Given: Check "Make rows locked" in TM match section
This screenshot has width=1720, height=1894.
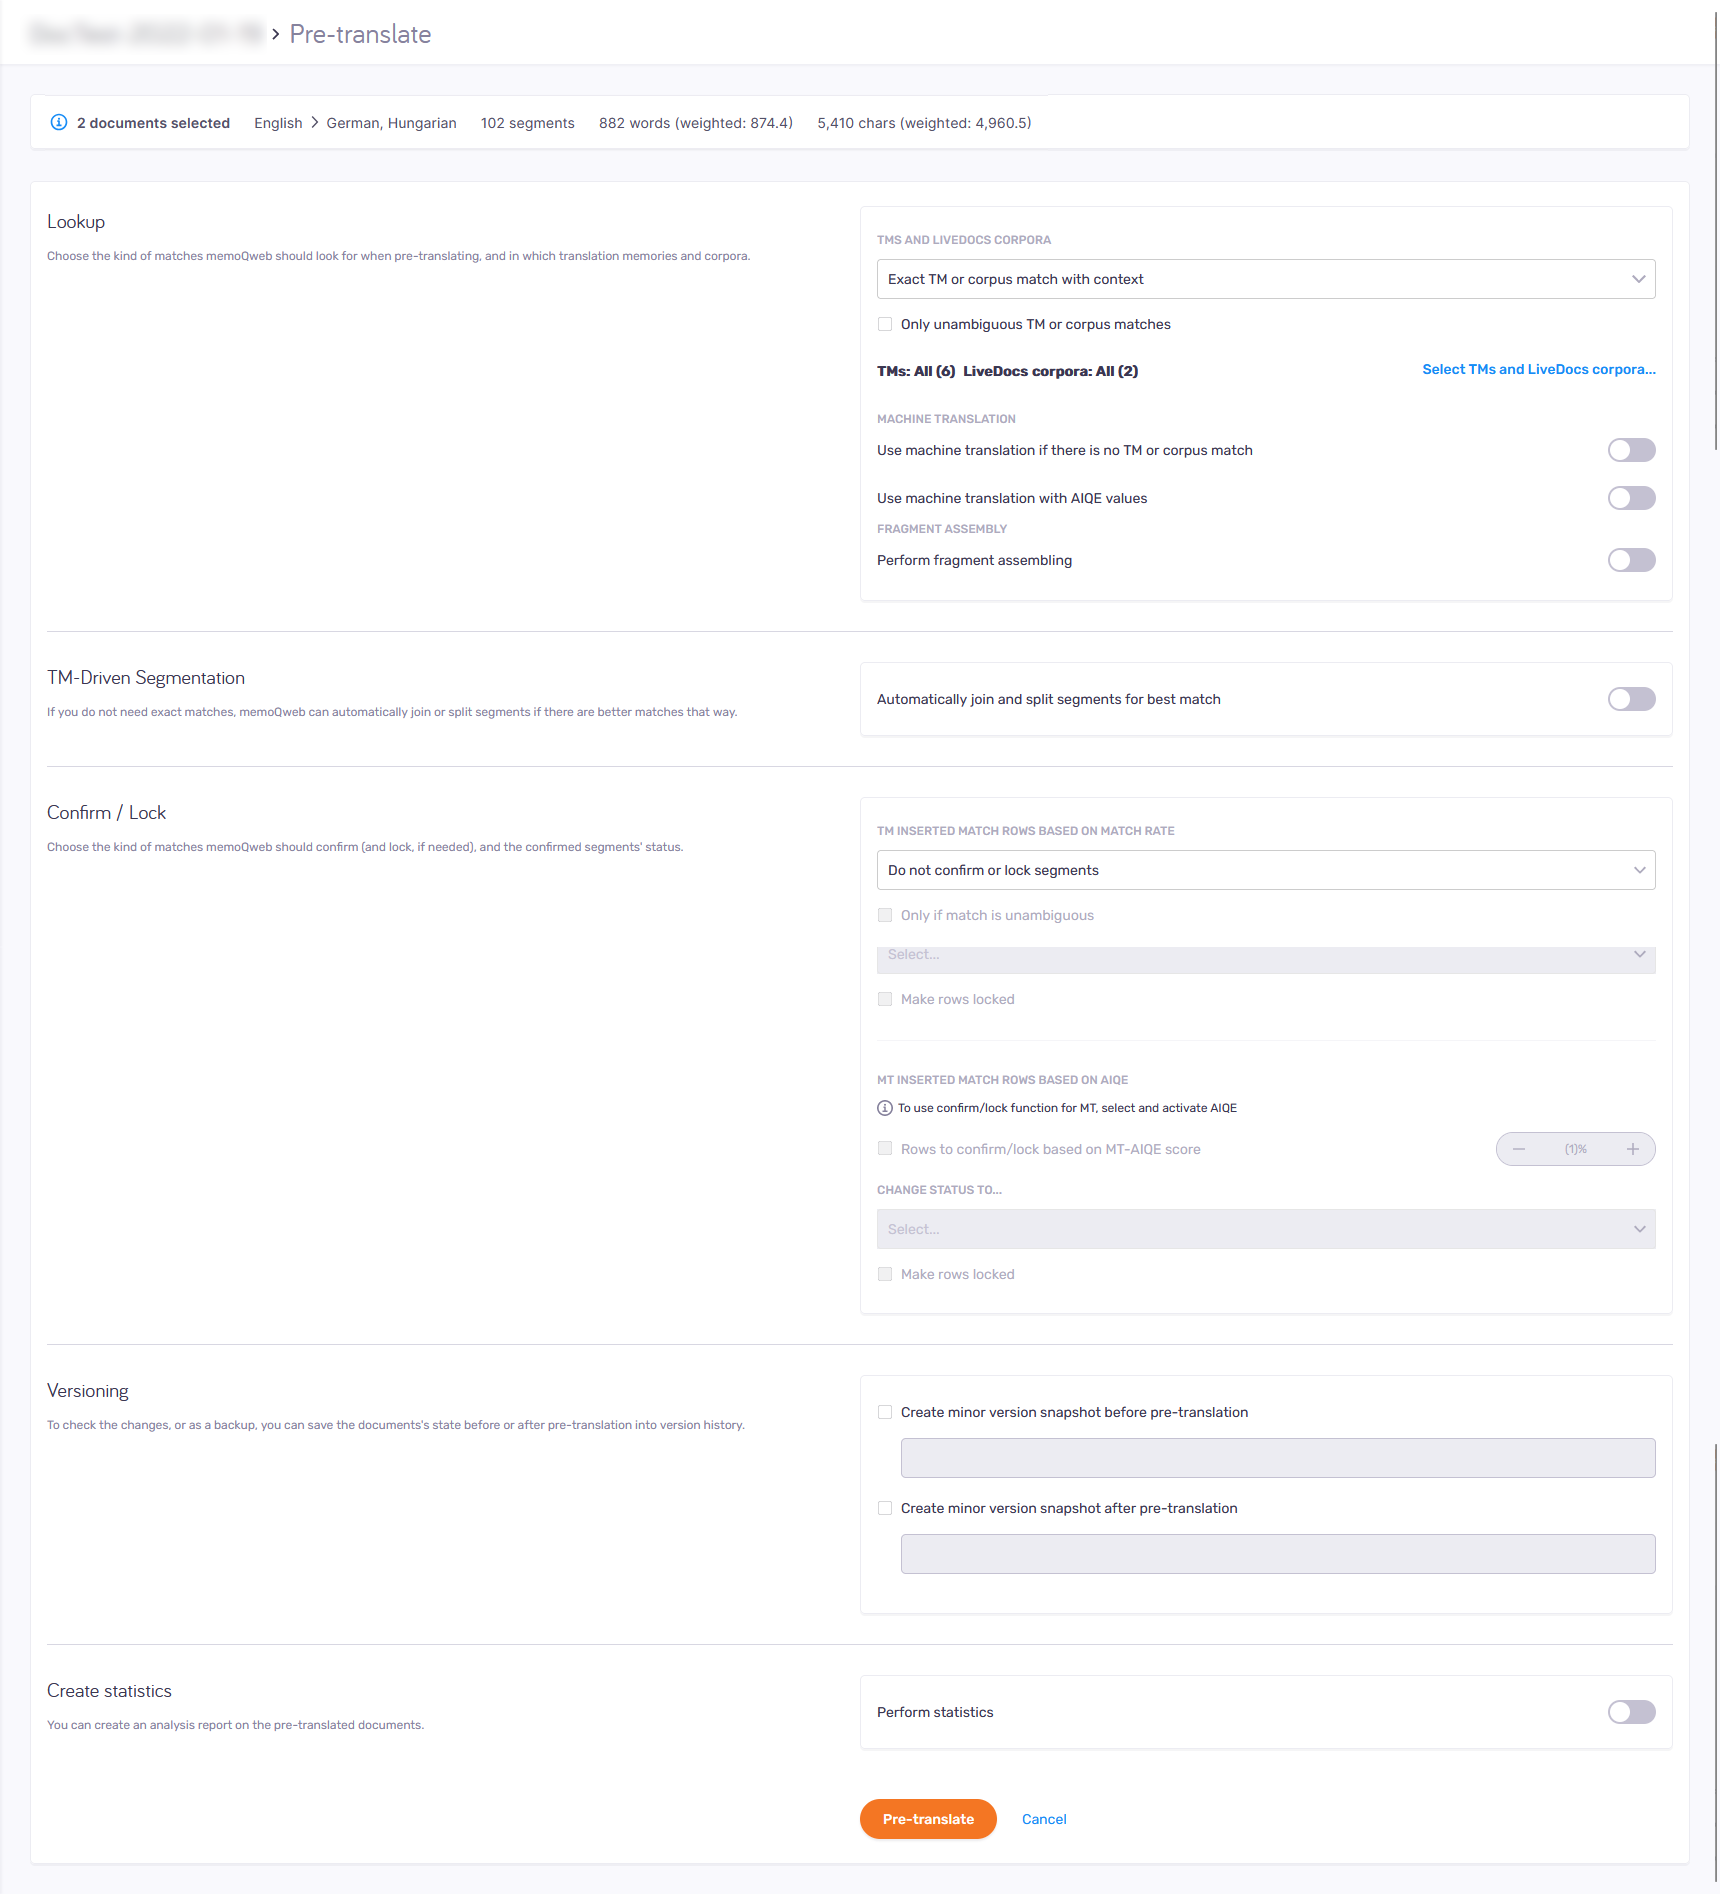Looking at the screenshot, I should coord(884,998).
